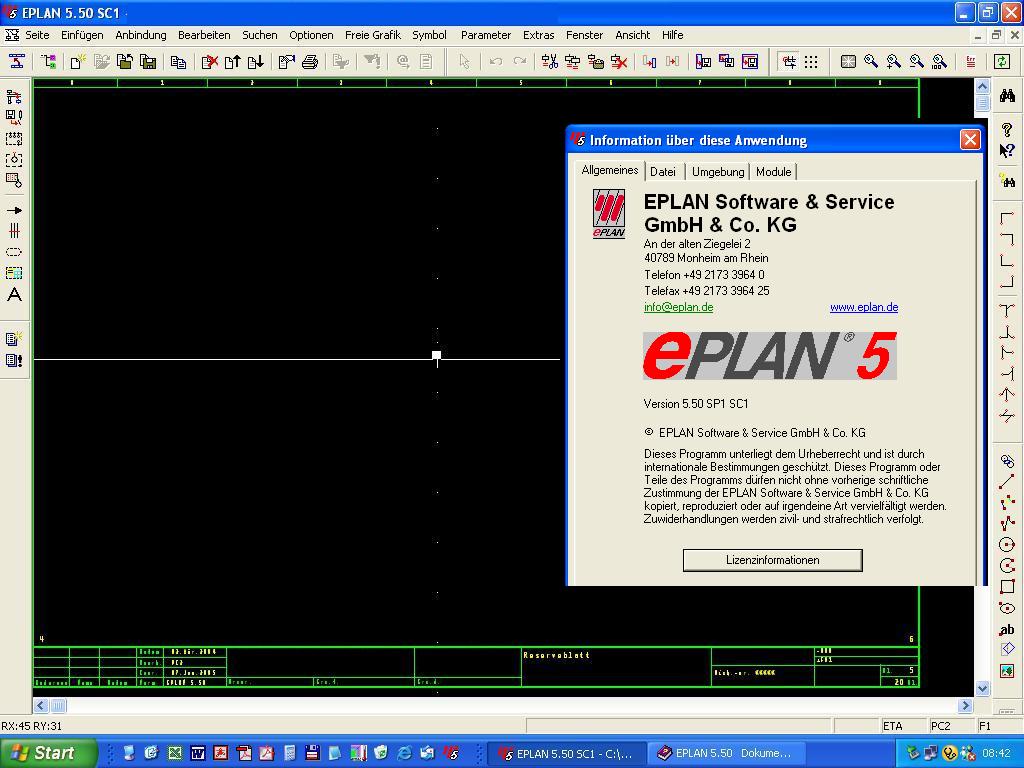Click the zoom window magnifier icon

click(x=871, y=62)
